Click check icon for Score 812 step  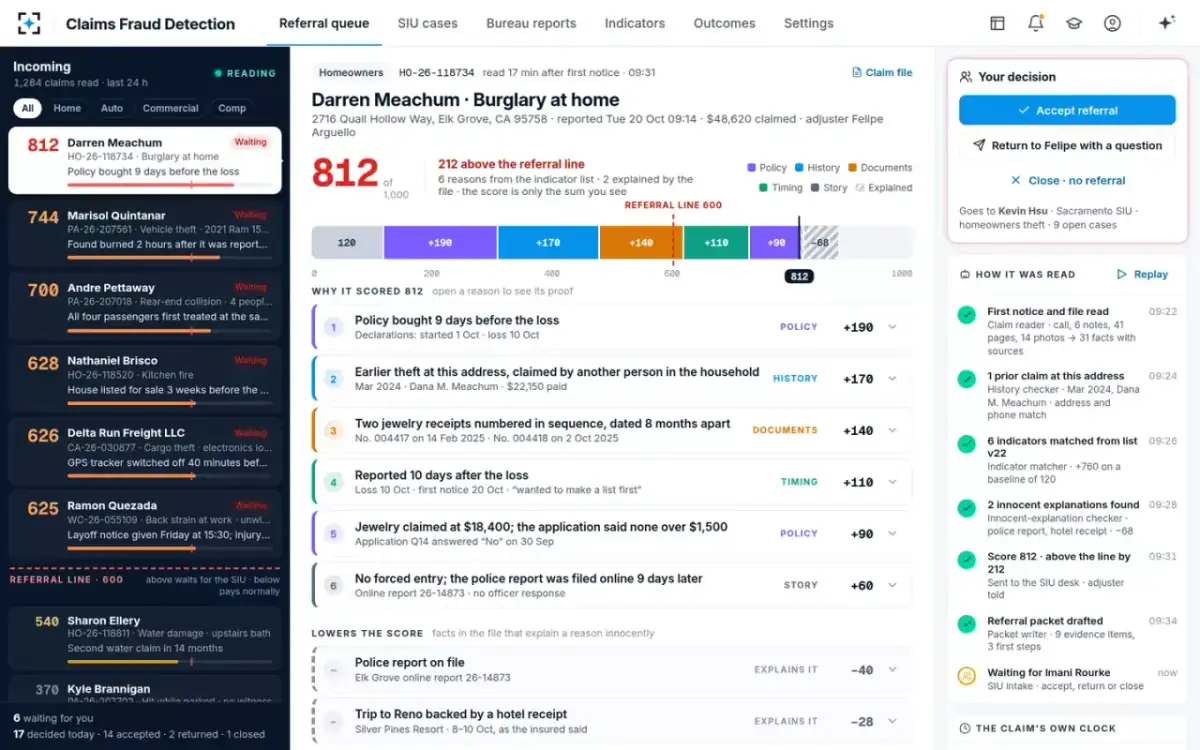(x=966, y=560)
